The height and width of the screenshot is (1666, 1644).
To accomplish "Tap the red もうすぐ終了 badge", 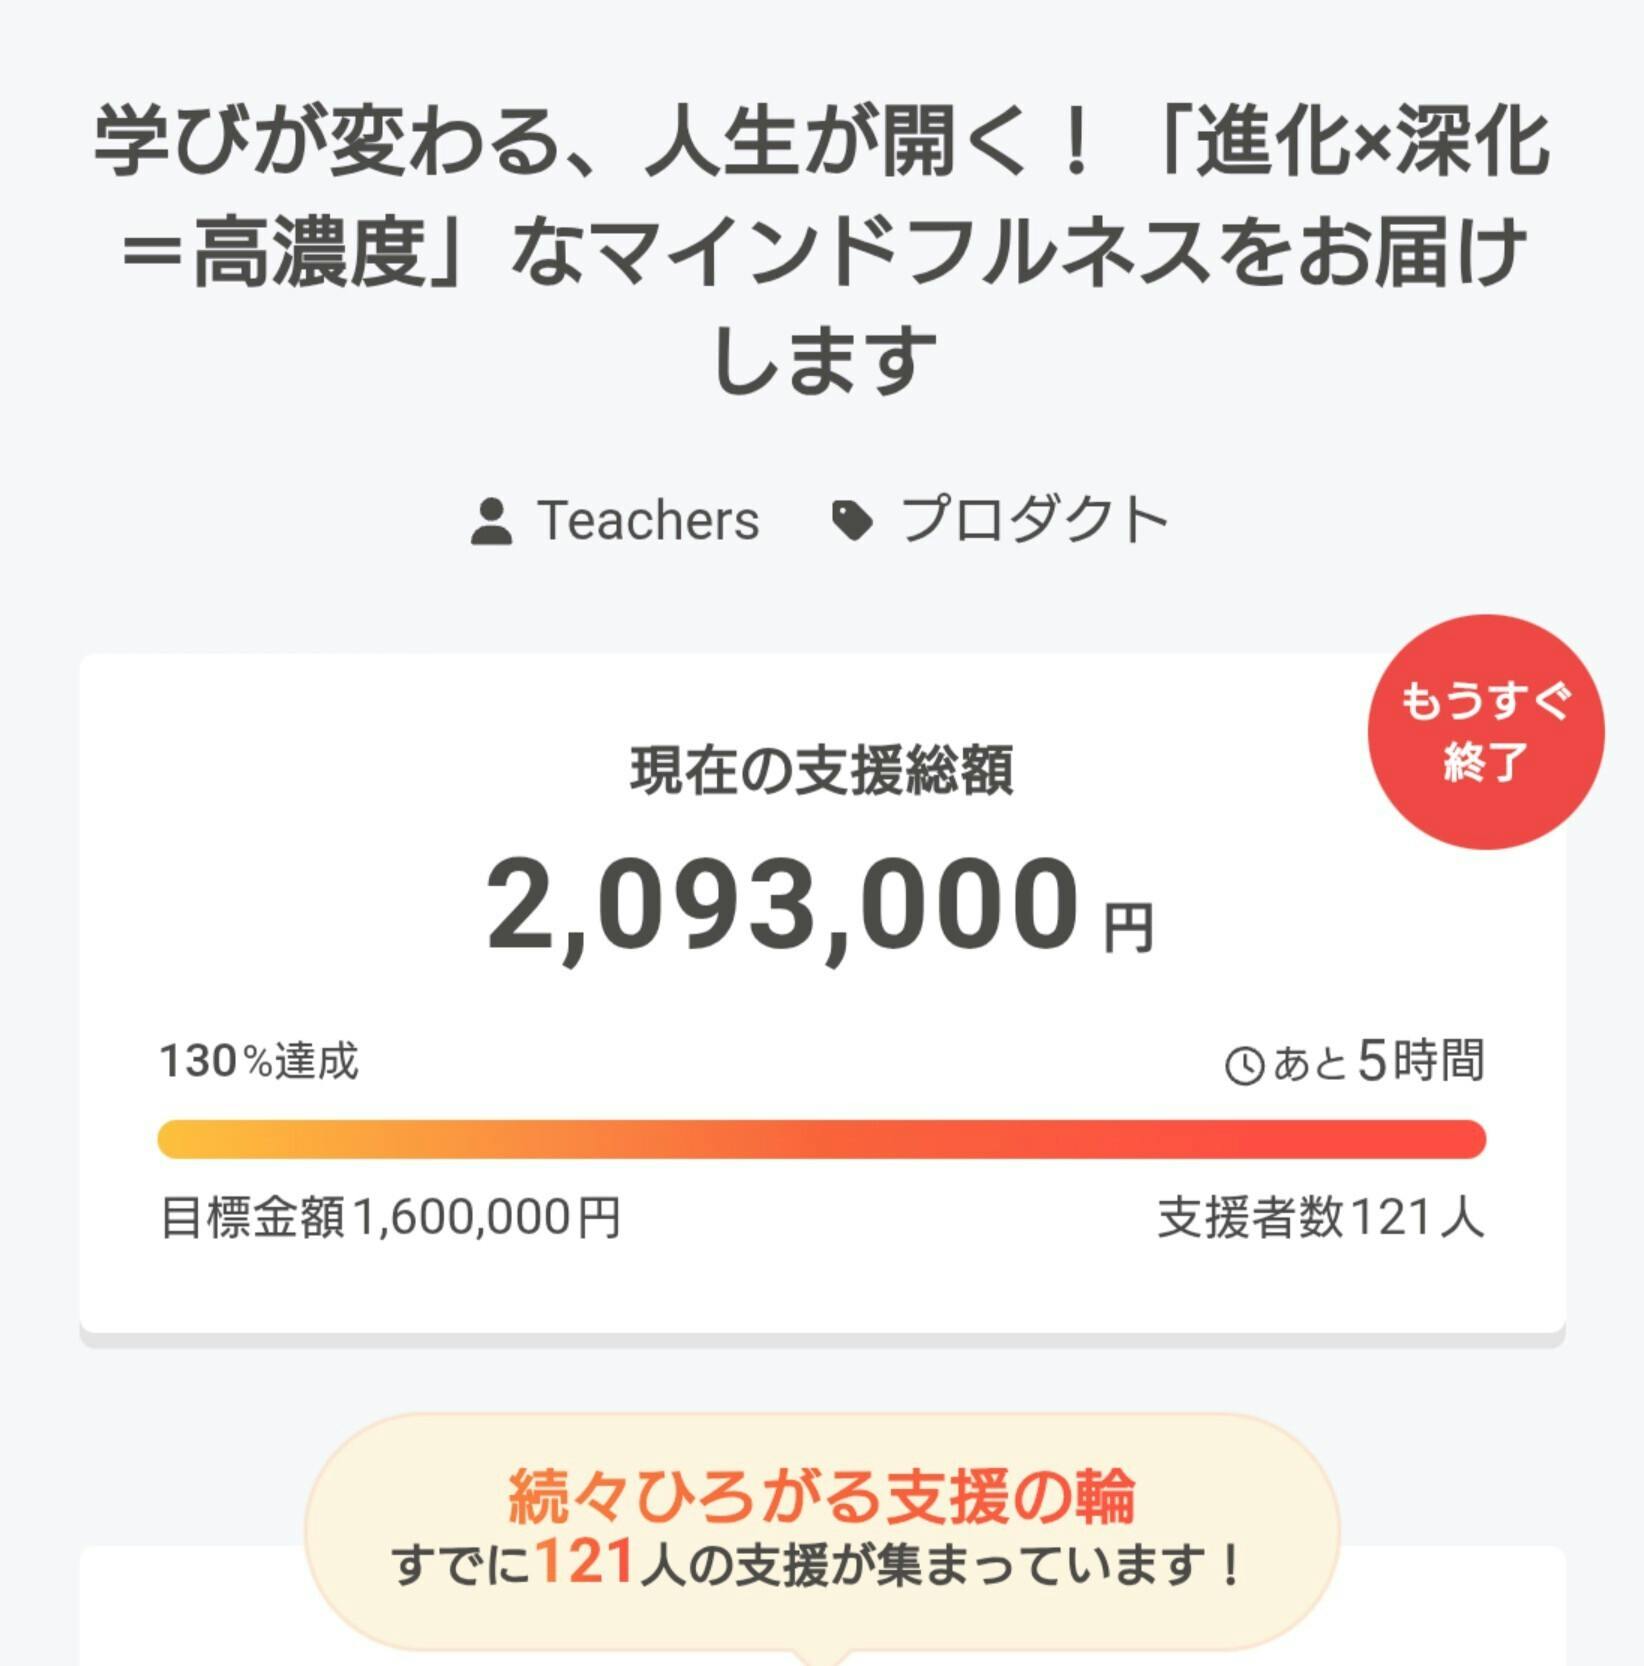I will [1485, 732].
